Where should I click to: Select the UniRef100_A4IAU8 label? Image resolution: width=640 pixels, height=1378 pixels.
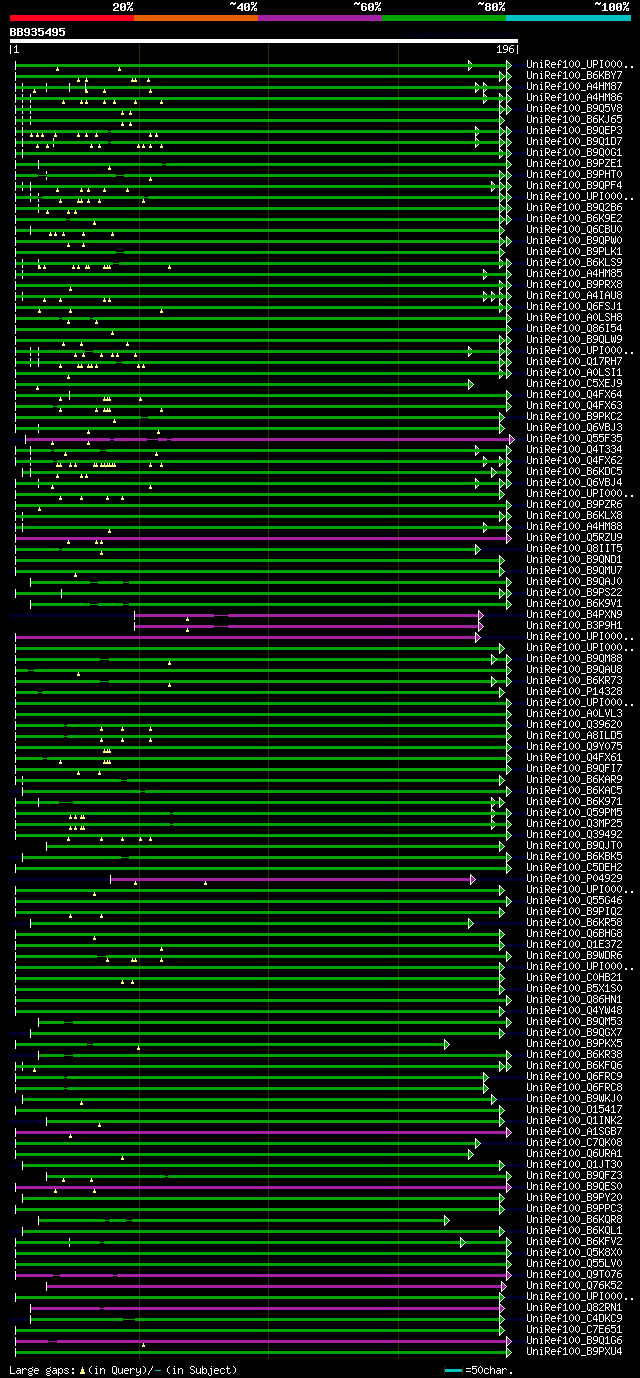574,295
